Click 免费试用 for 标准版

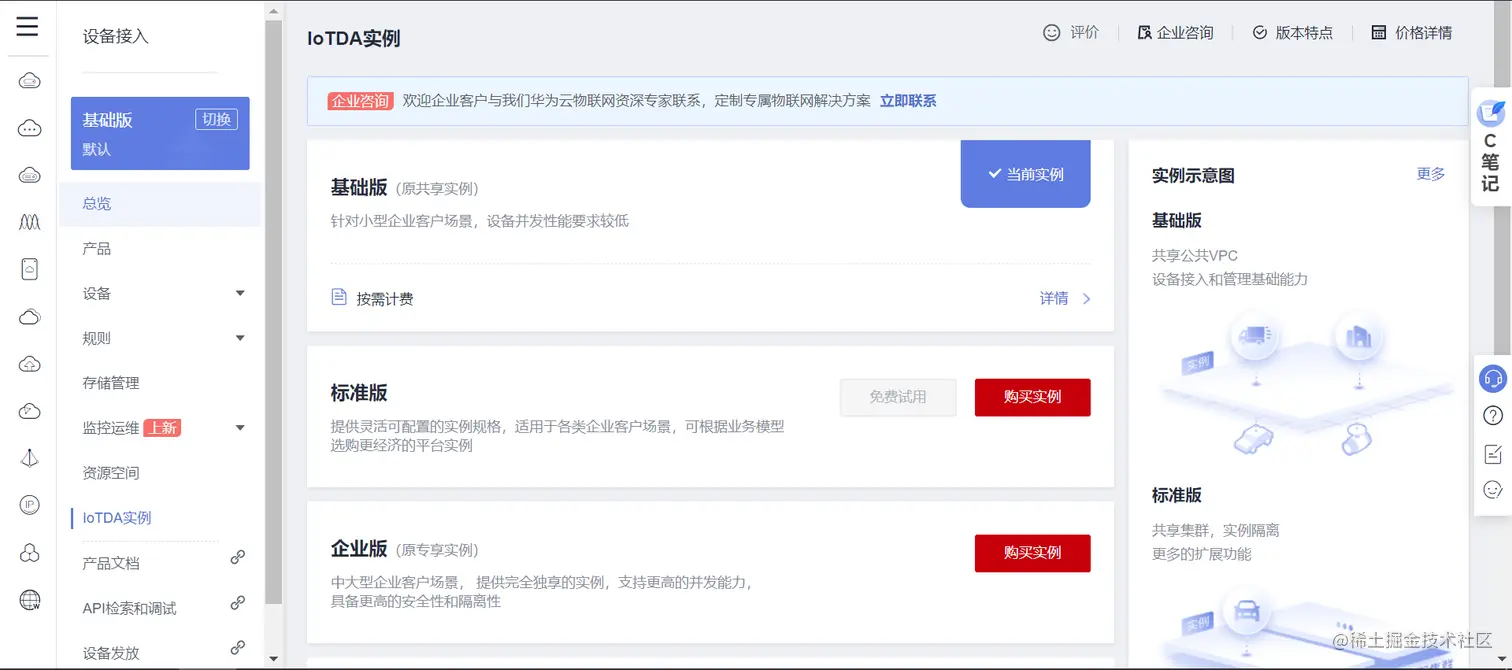tap(898, 397)
